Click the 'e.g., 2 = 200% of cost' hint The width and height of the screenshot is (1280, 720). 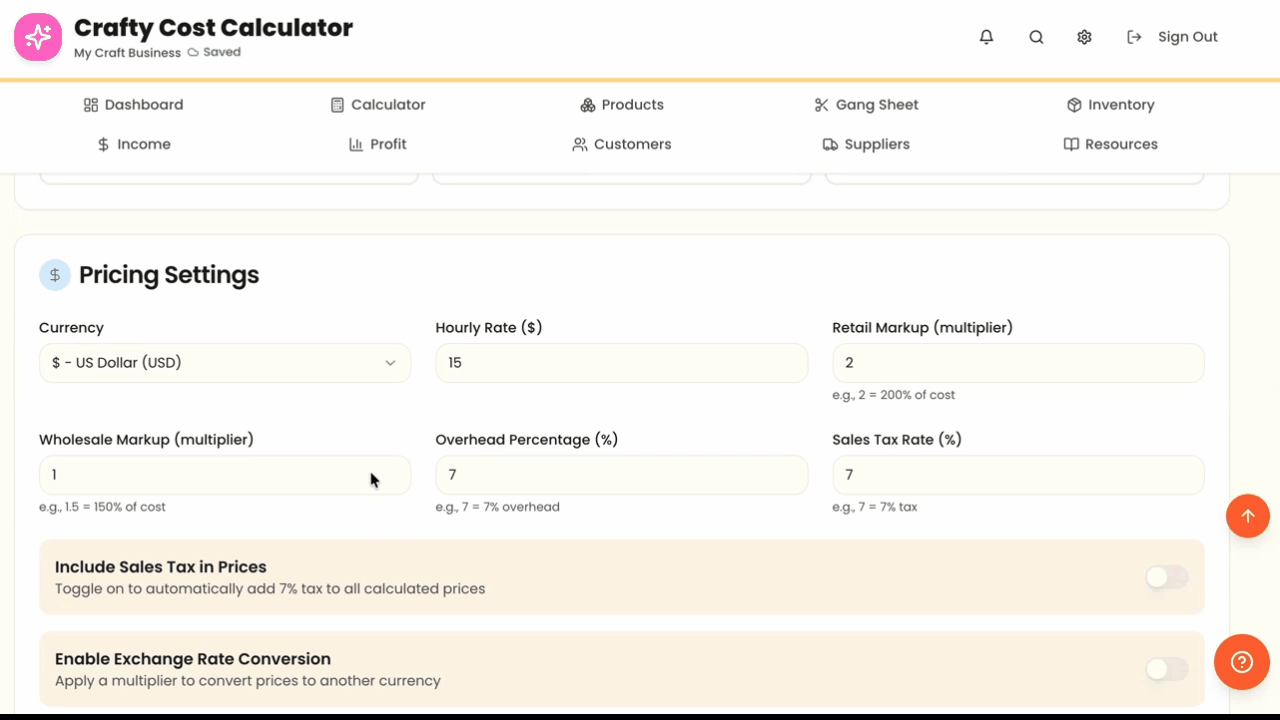coord(893,395)
